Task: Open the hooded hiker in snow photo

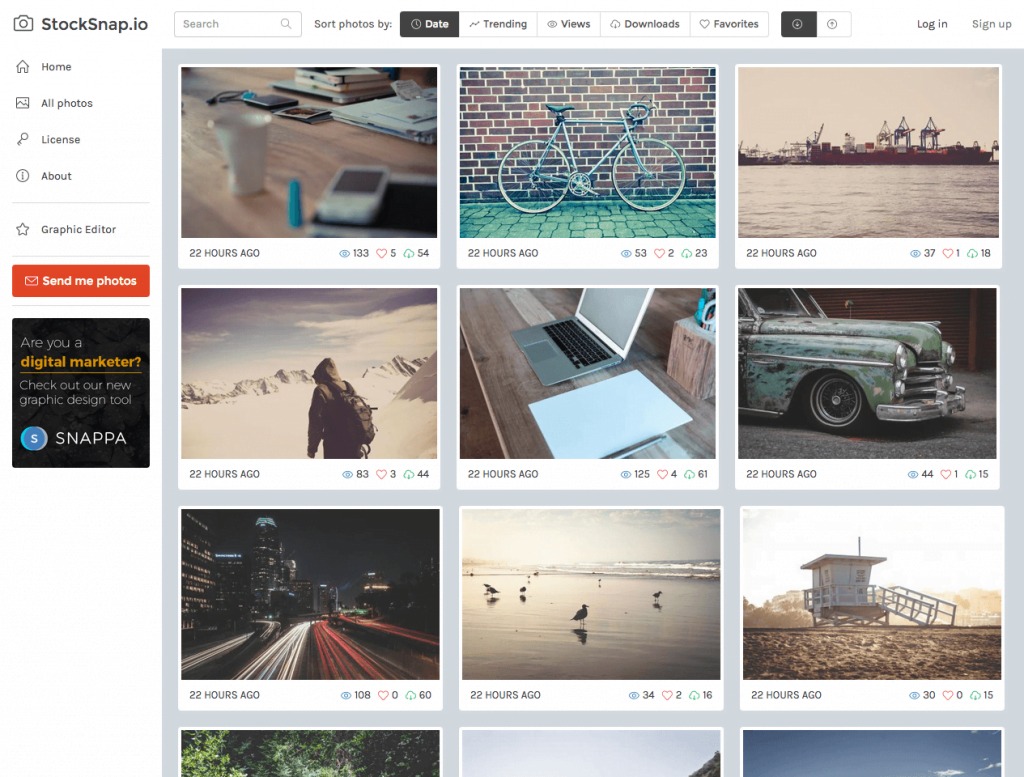Action: pyautogui.click(x=309, y=373)
